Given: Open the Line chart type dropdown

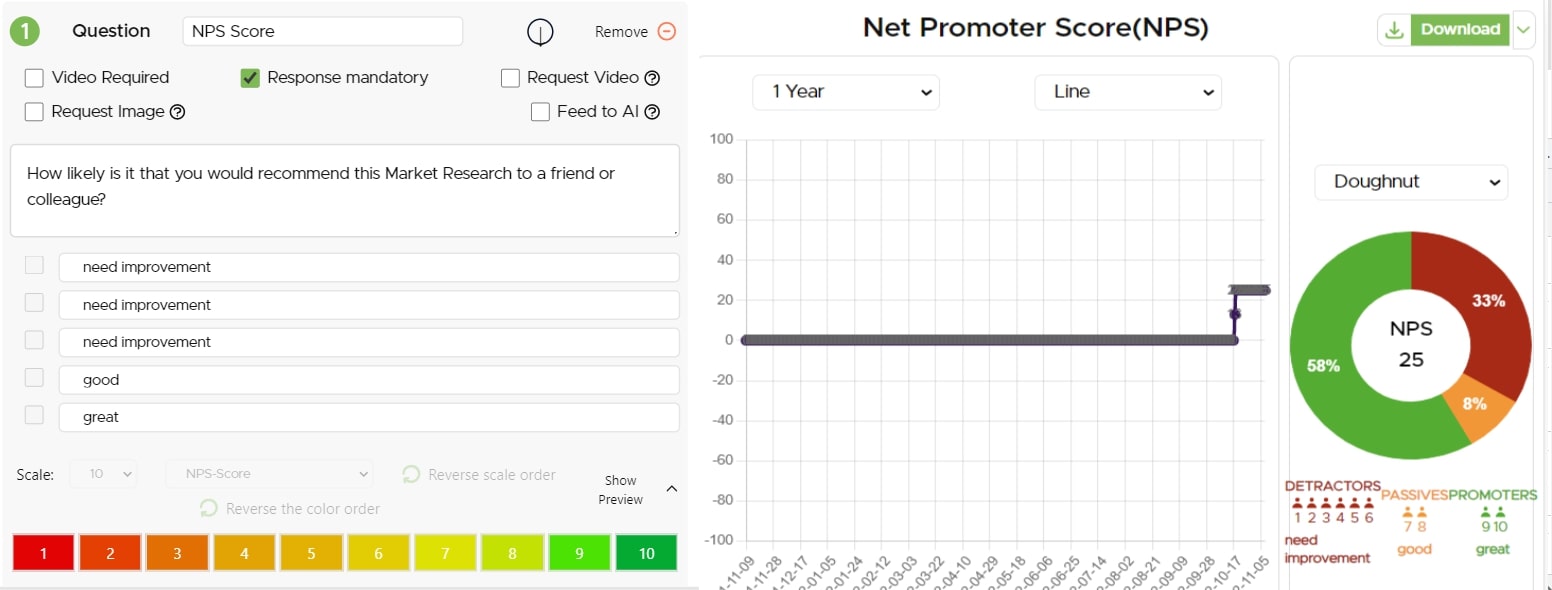Looking at the screenshot, I should (1128, 92).
